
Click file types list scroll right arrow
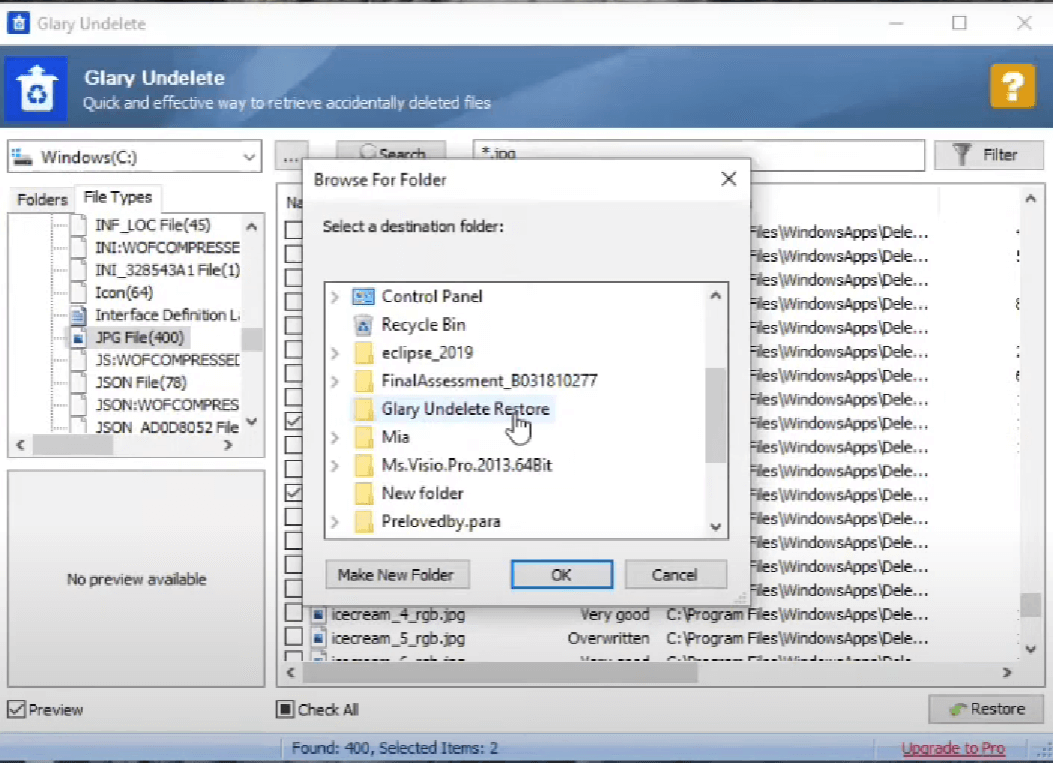point(228,445)
